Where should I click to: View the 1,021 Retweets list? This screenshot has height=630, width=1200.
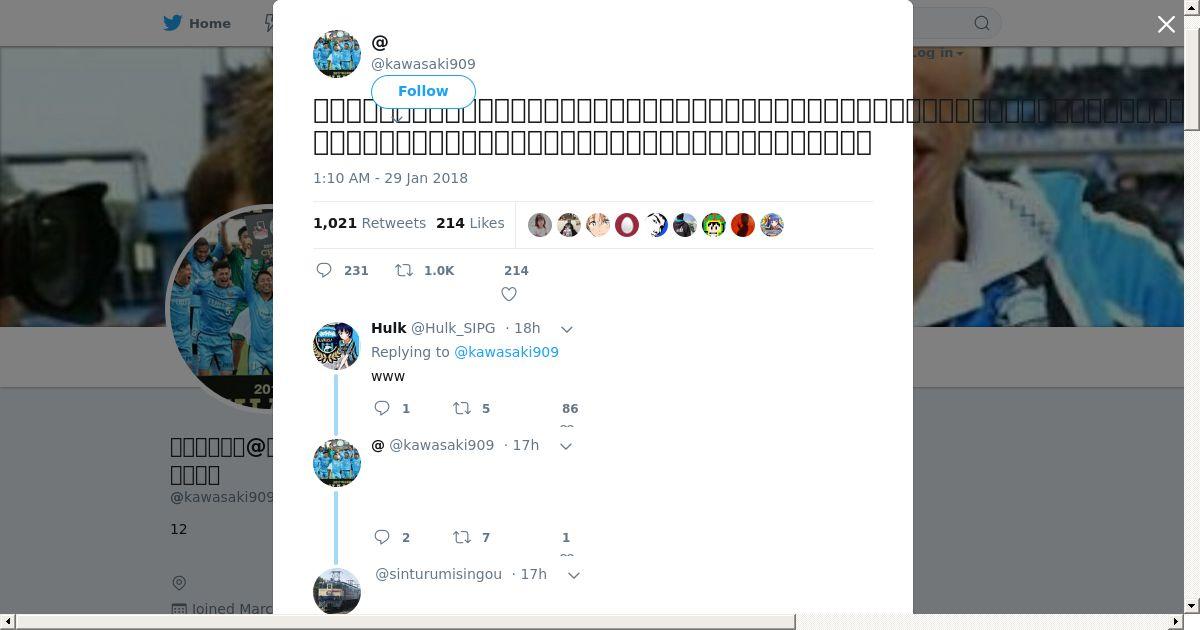pos(369,223)
